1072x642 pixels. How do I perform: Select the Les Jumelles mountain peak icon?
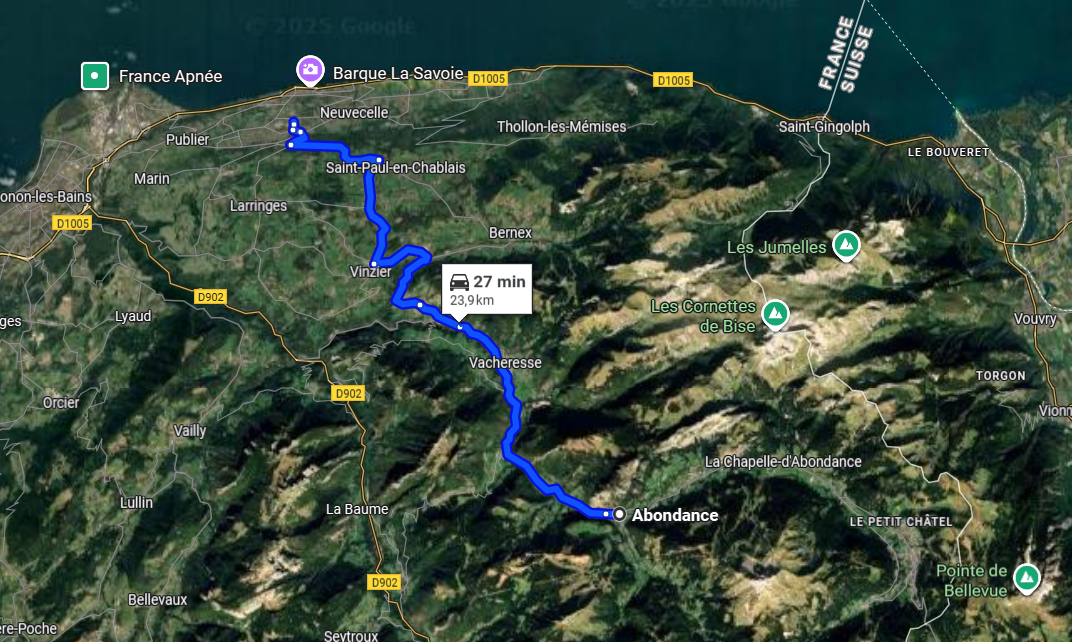tap(846, 245)
